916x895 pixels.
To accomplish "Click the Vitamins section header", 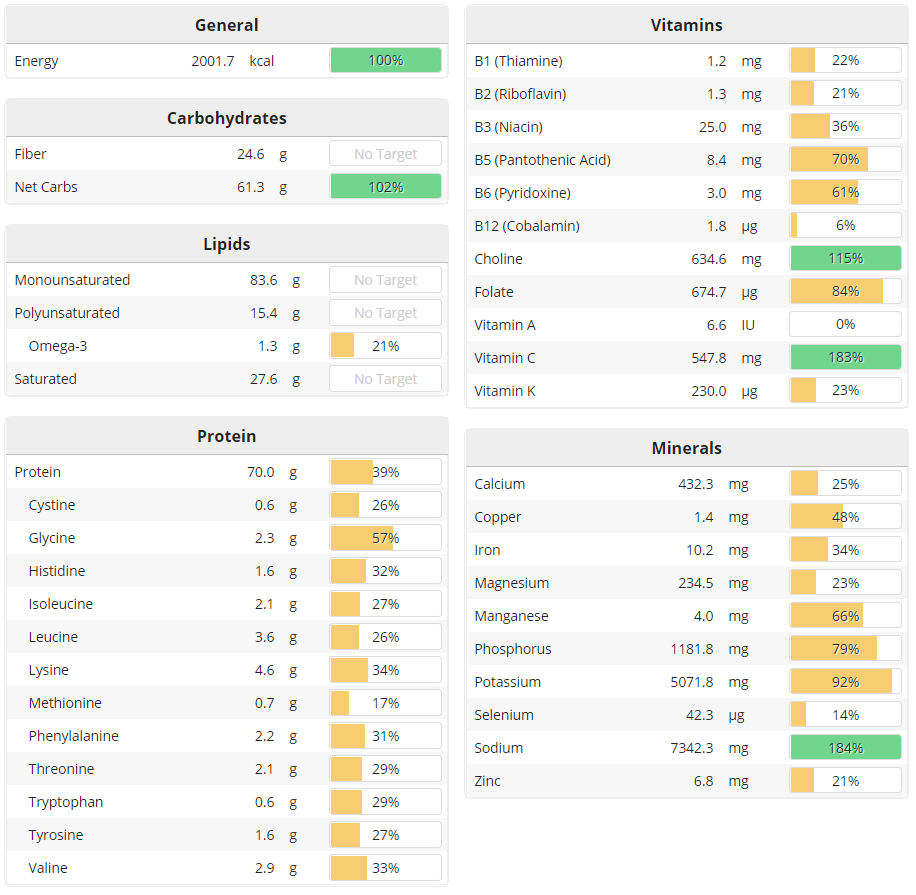I will click(686, 25).
